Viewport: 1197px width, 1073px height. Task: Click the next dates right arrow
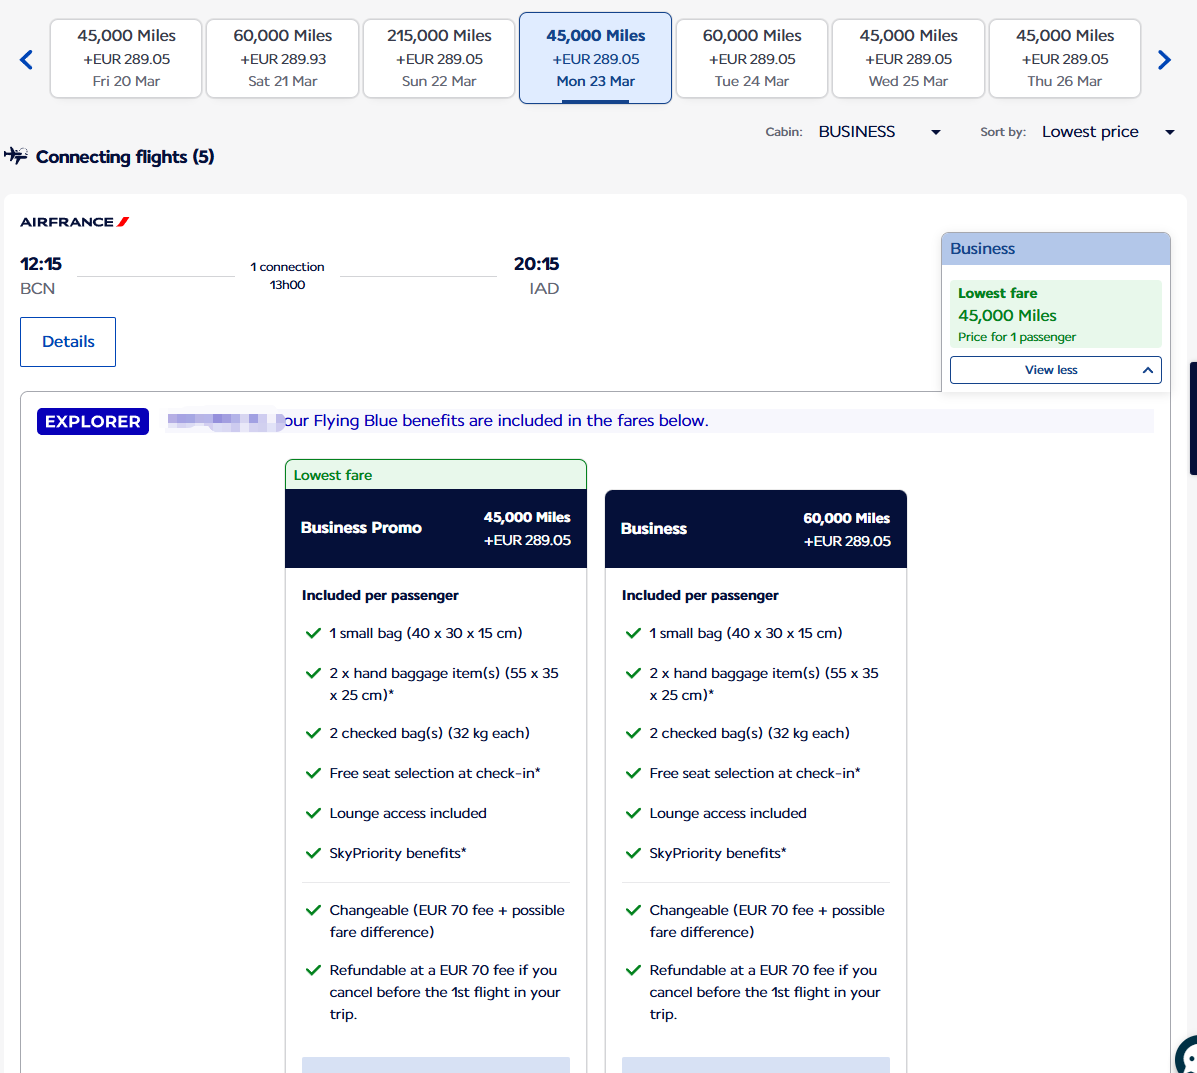1164,60
